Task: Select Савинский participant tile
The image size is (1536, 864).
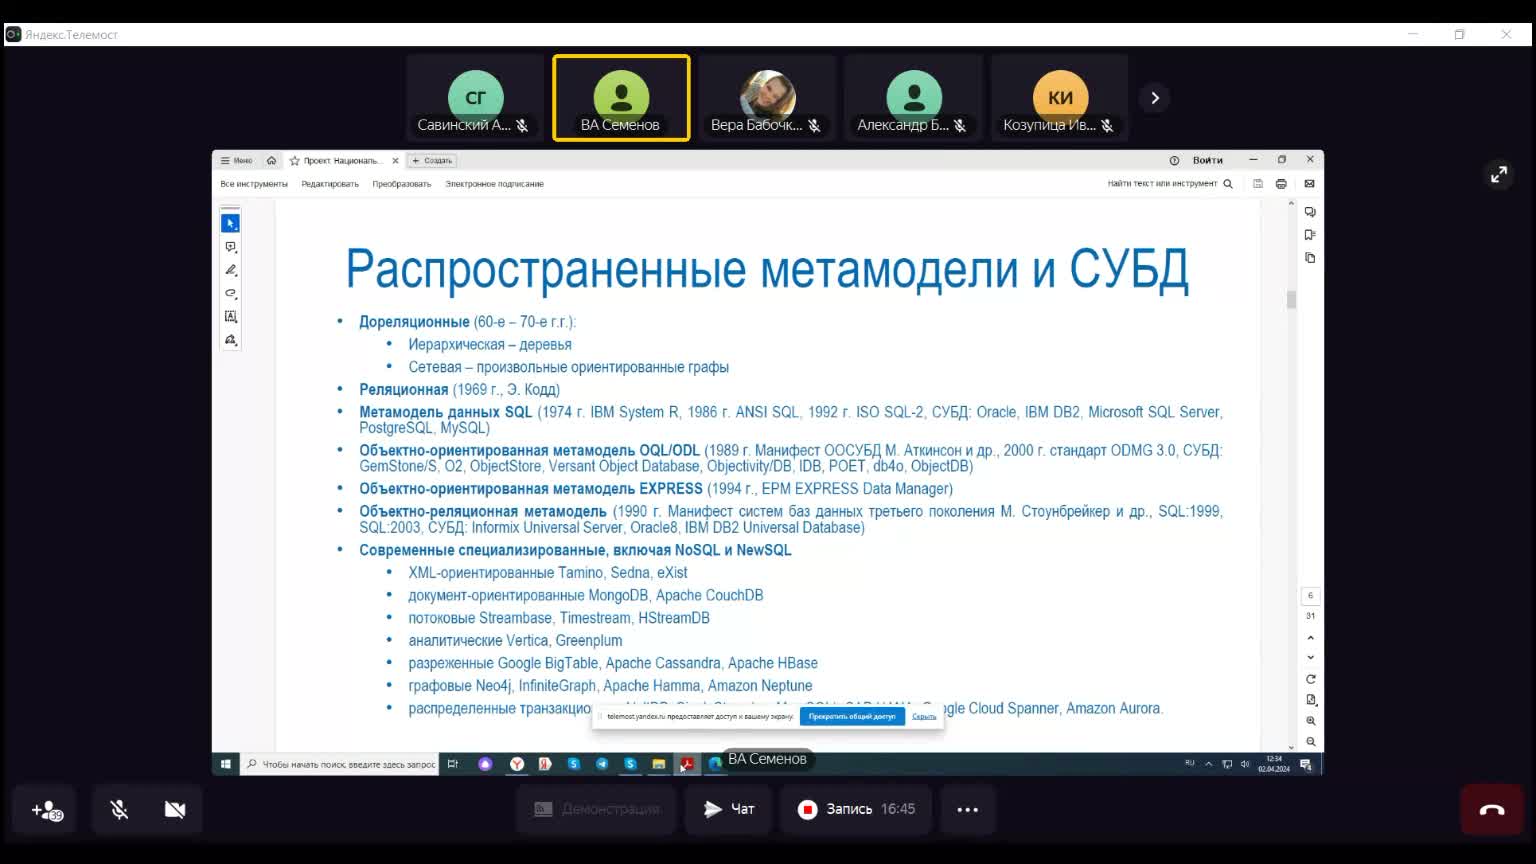Action: pos(475,98)
